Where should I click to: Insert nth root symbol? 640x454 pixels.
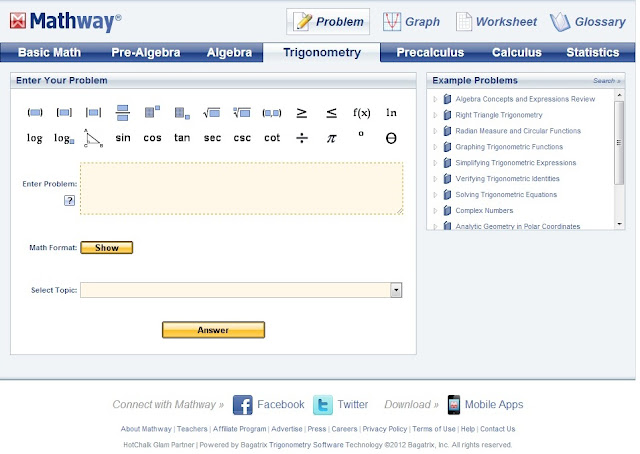coord(242,112)
